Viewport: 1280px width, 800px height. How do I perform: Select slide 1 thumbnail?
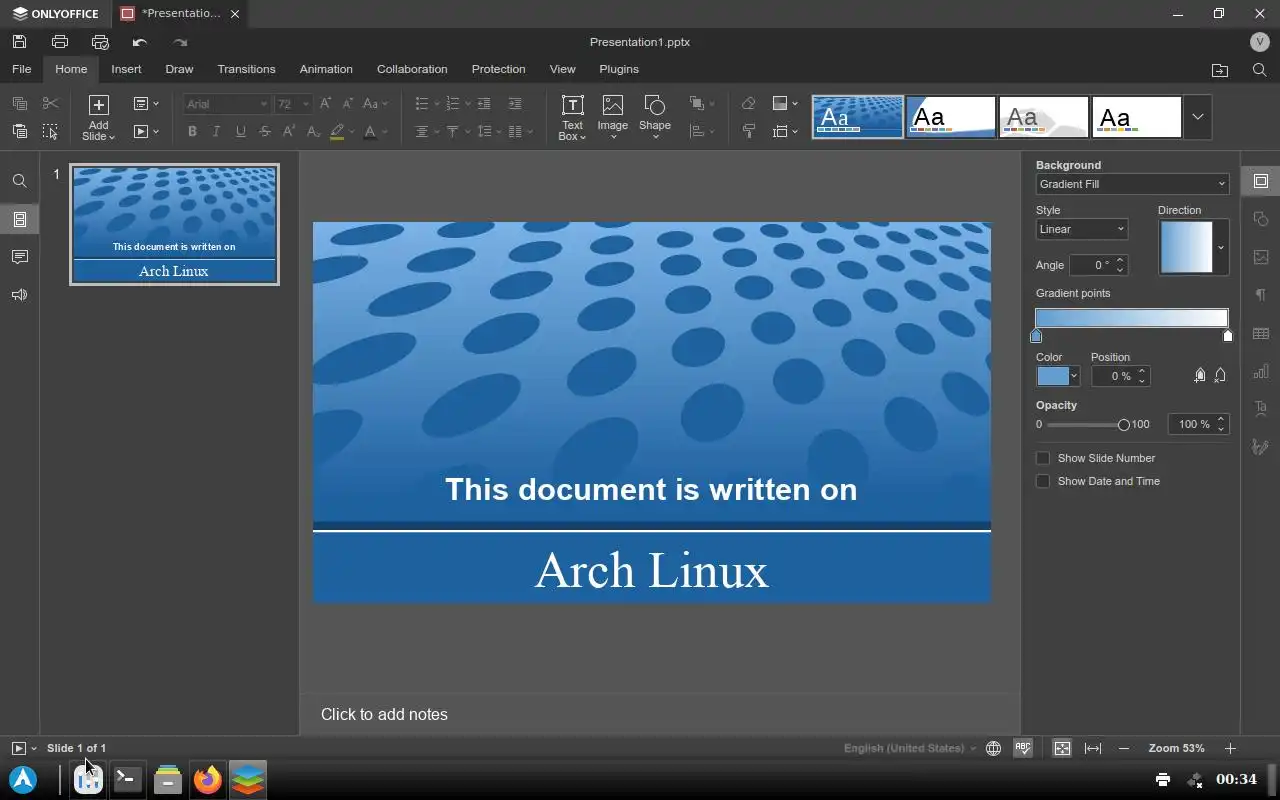174,225
